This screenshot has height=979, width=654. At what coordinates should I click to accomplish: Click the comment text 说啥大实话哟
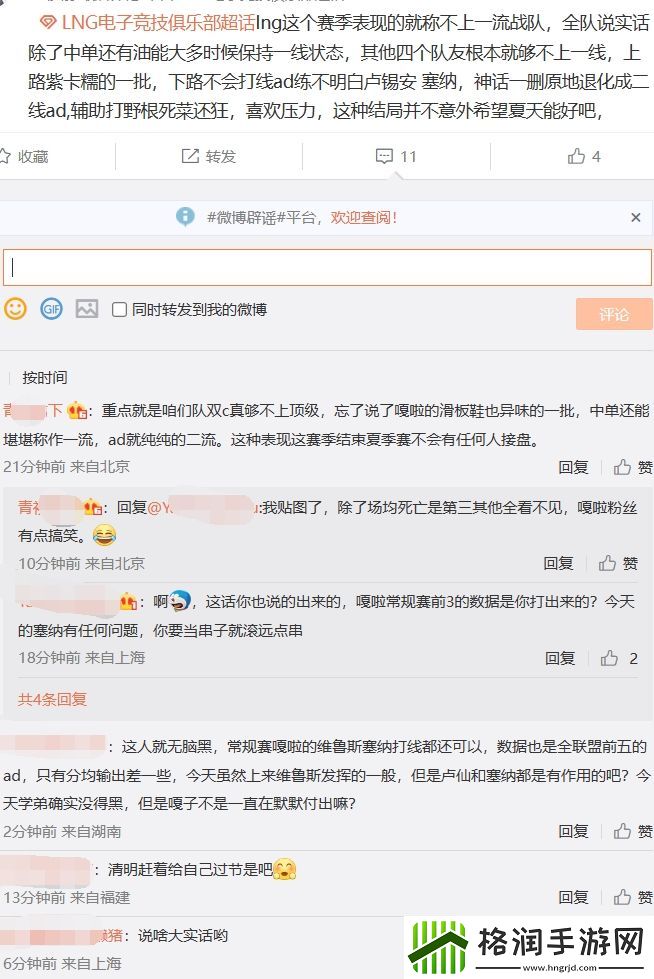tap(182, 935)
